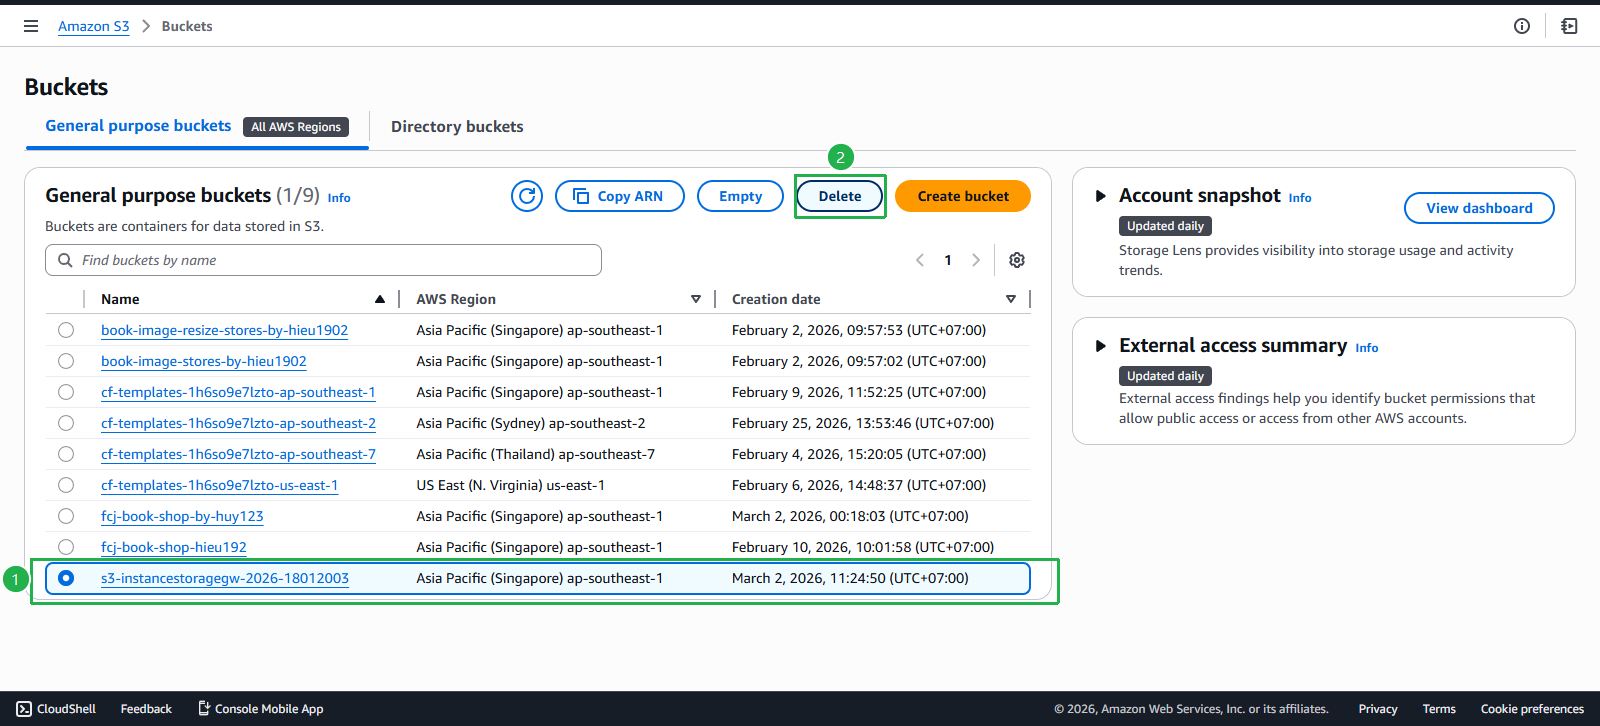Sort by Name ascending arrow
Image resolution: width=1600 pixels, height=726 pixels.
pyautogui.click(x=380, y=299)
